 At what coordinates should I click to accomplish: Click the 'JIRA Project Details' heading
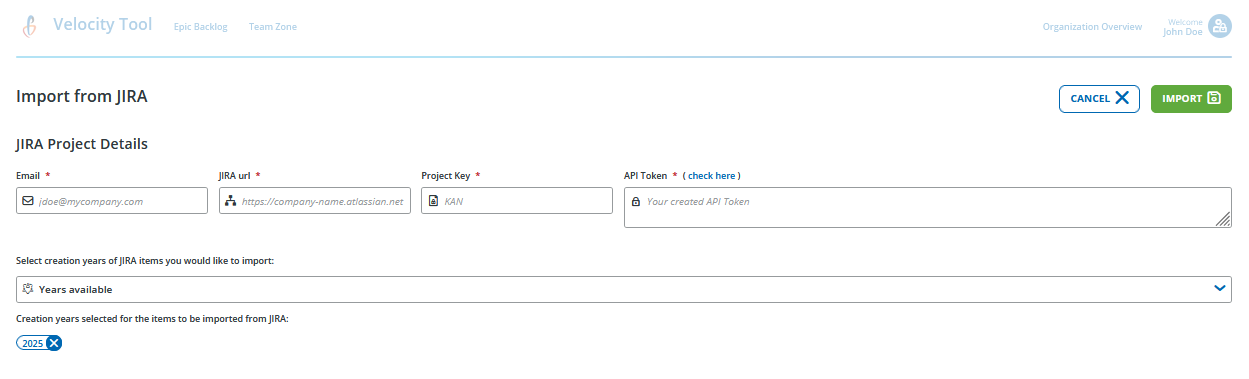pos(82,144)
